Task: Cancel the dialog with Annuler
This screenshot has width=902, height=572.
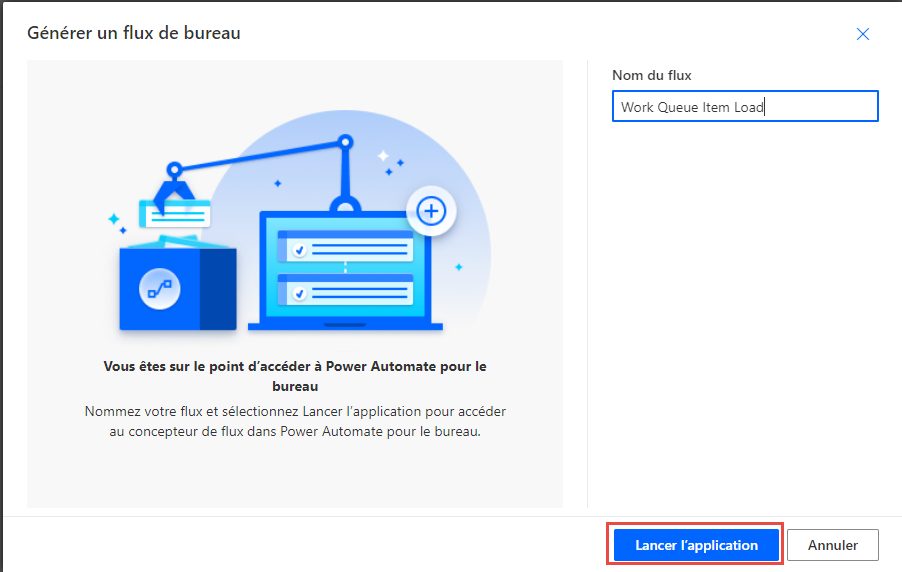Action: click(832, 545)
